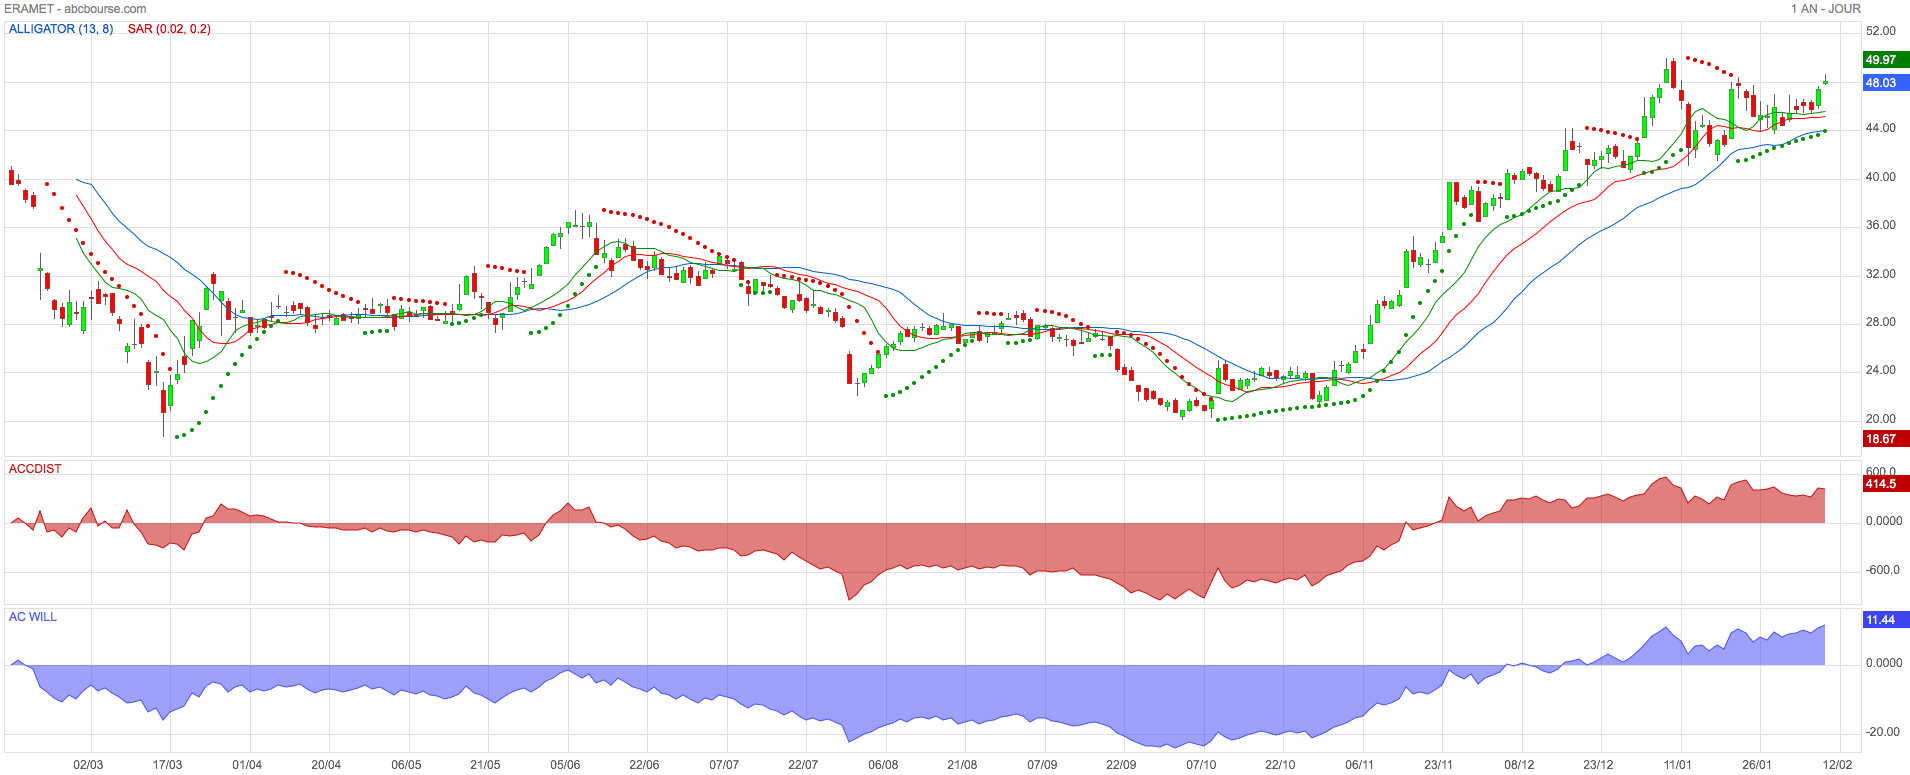
Task: Click the 28.00 price axis label
Action: click(1881, 322)
